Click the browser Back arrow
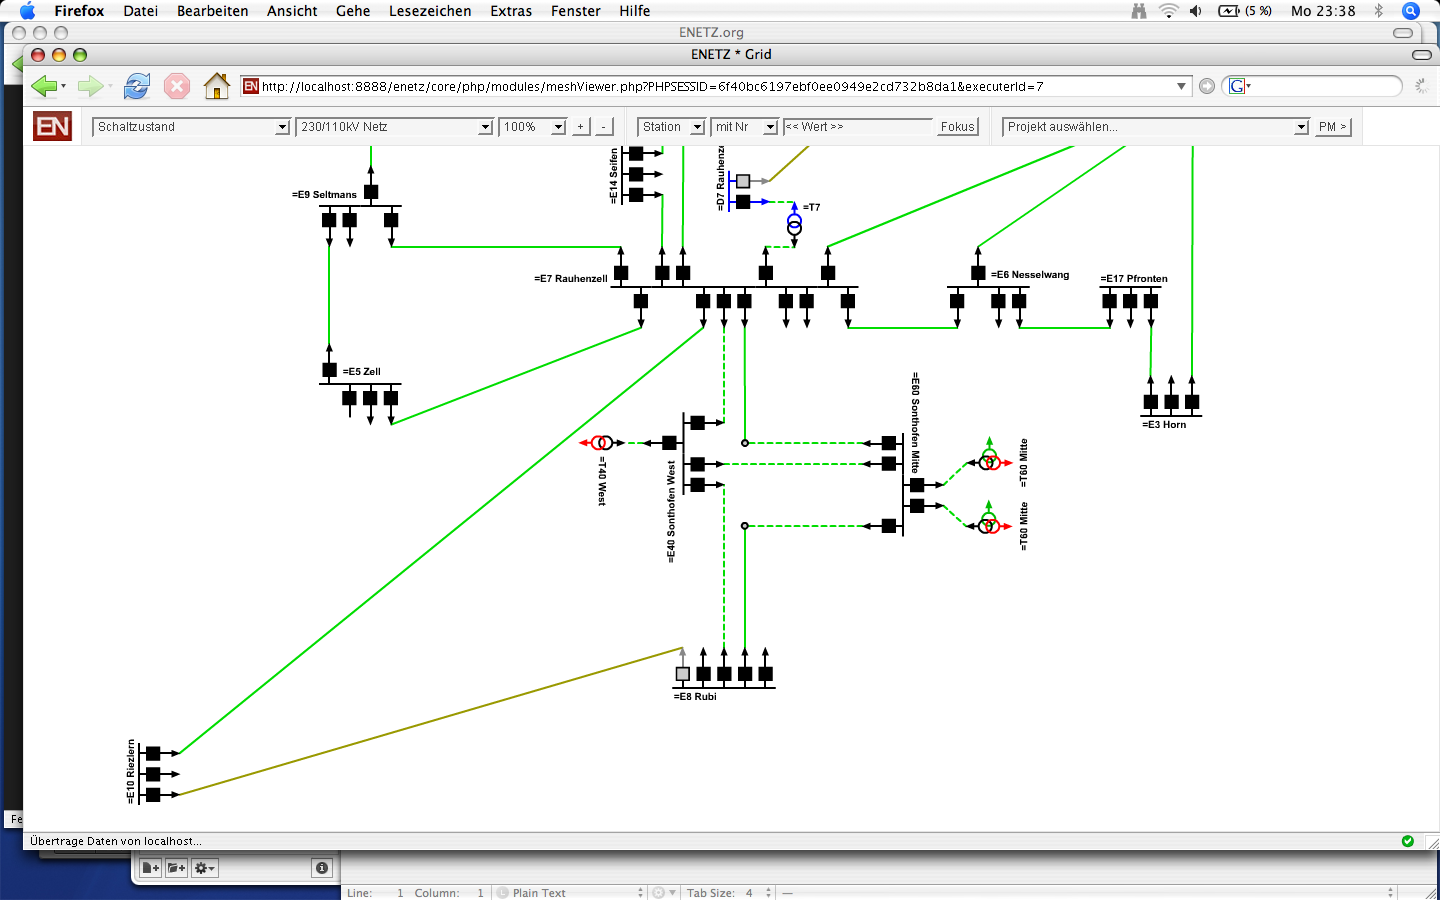The width and height of the screenshot is (1440, 900). [43, 87]
